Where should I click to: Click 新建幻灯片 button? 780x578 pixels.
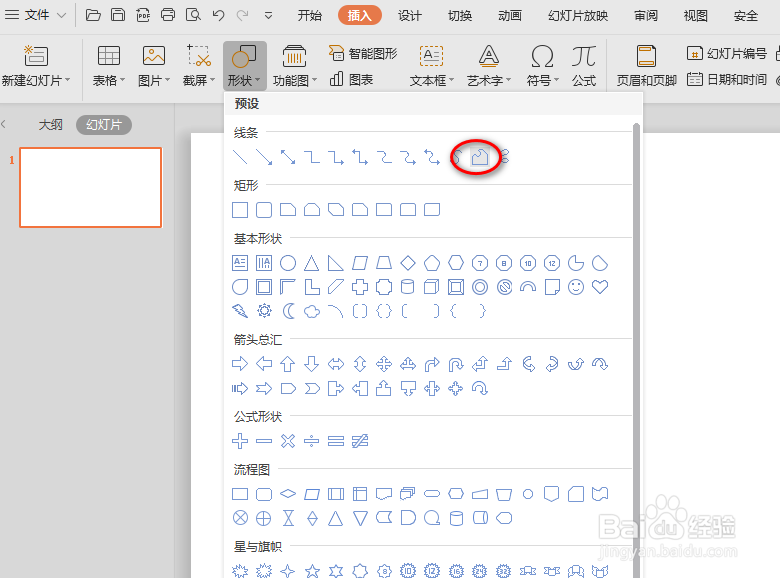(36, 66)
